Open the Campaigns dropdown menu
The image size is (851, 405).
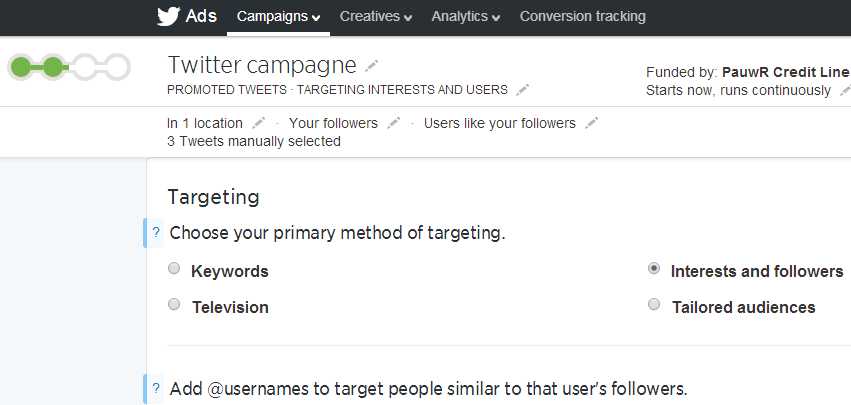[278, 17]
